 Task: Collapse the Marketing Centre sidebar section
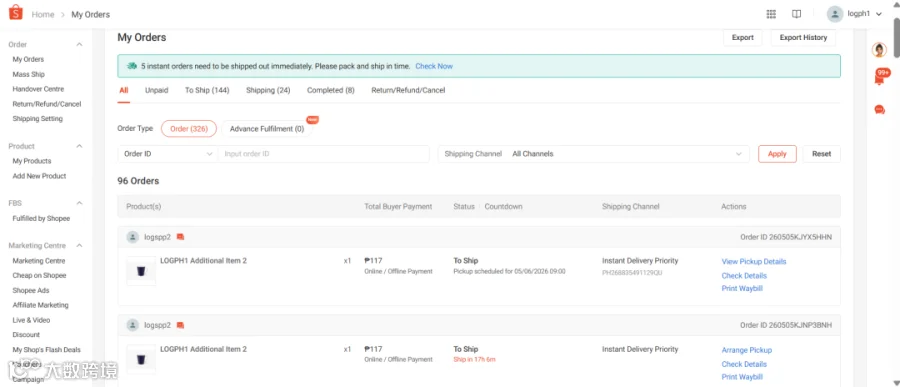80,245
